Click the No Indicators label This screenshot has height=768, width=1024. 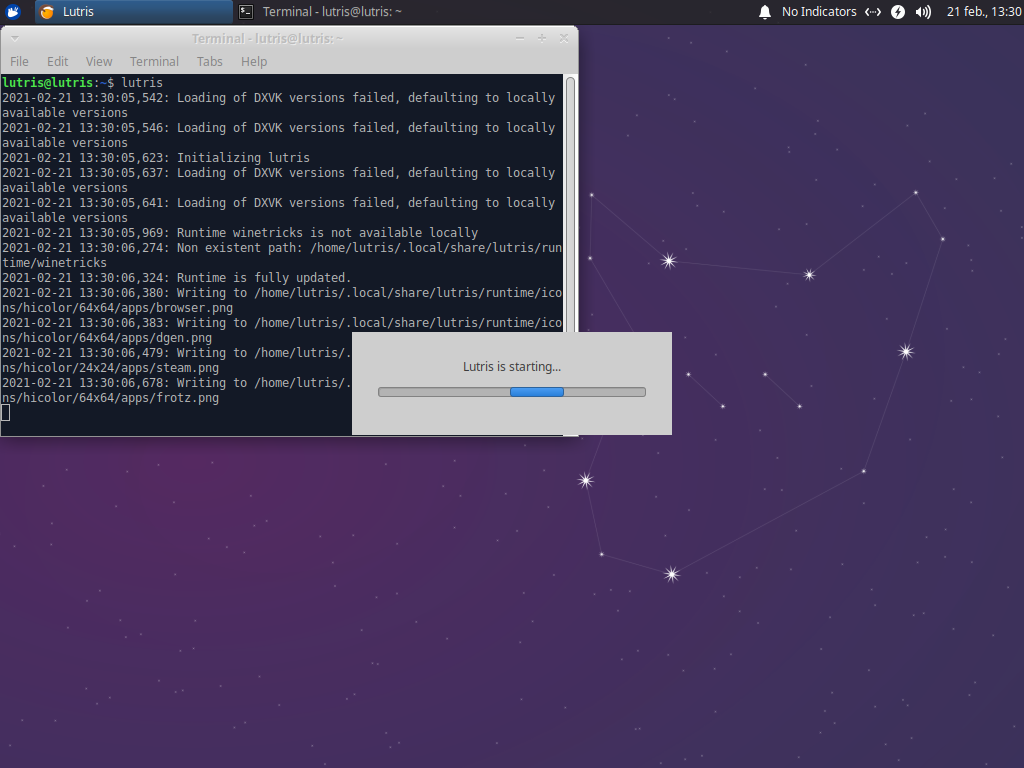click(x=817, y=12)
